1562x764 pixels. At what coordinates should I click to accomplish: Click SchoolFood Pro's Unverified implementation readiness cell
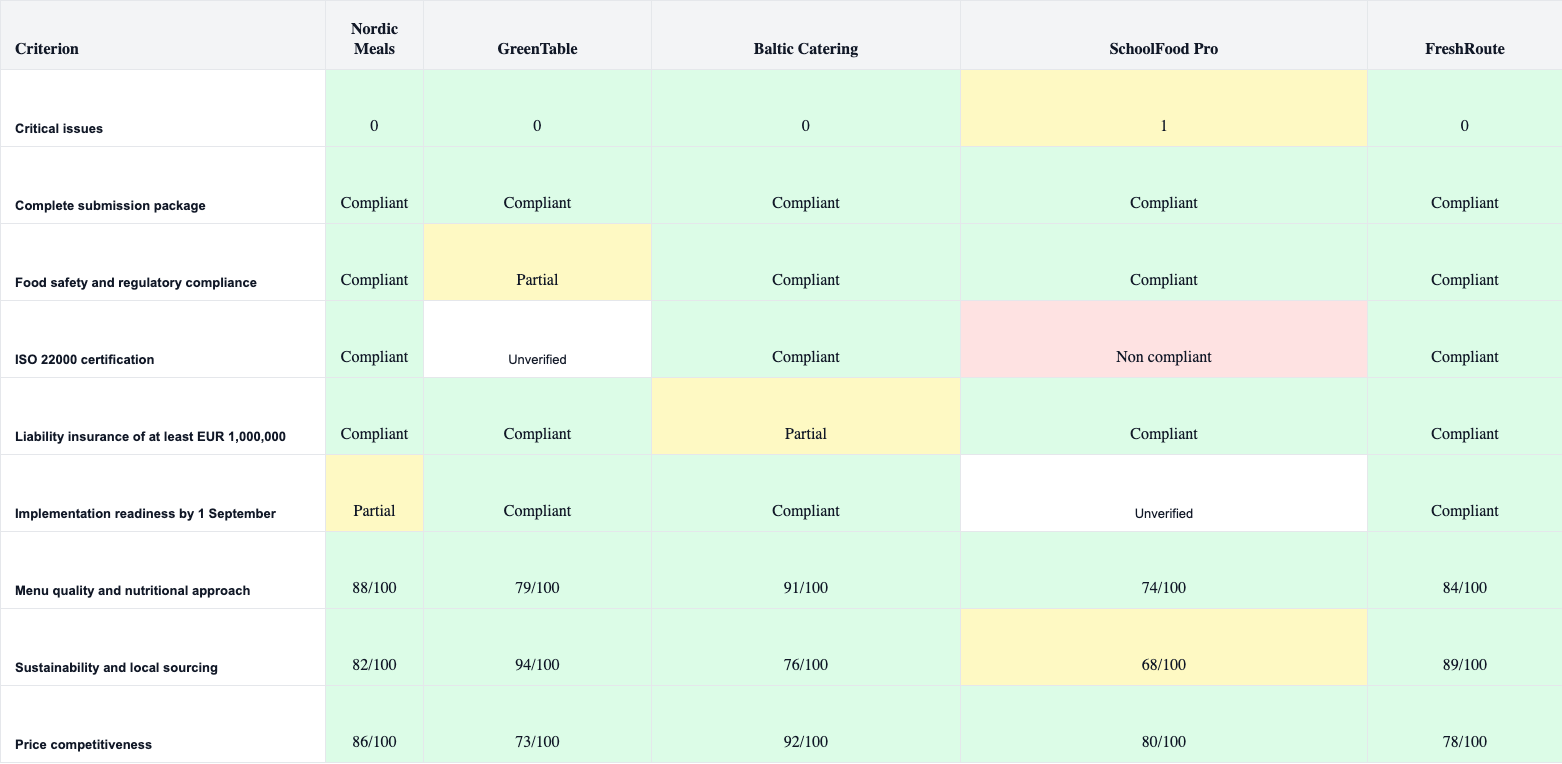tap(1164, 493)
